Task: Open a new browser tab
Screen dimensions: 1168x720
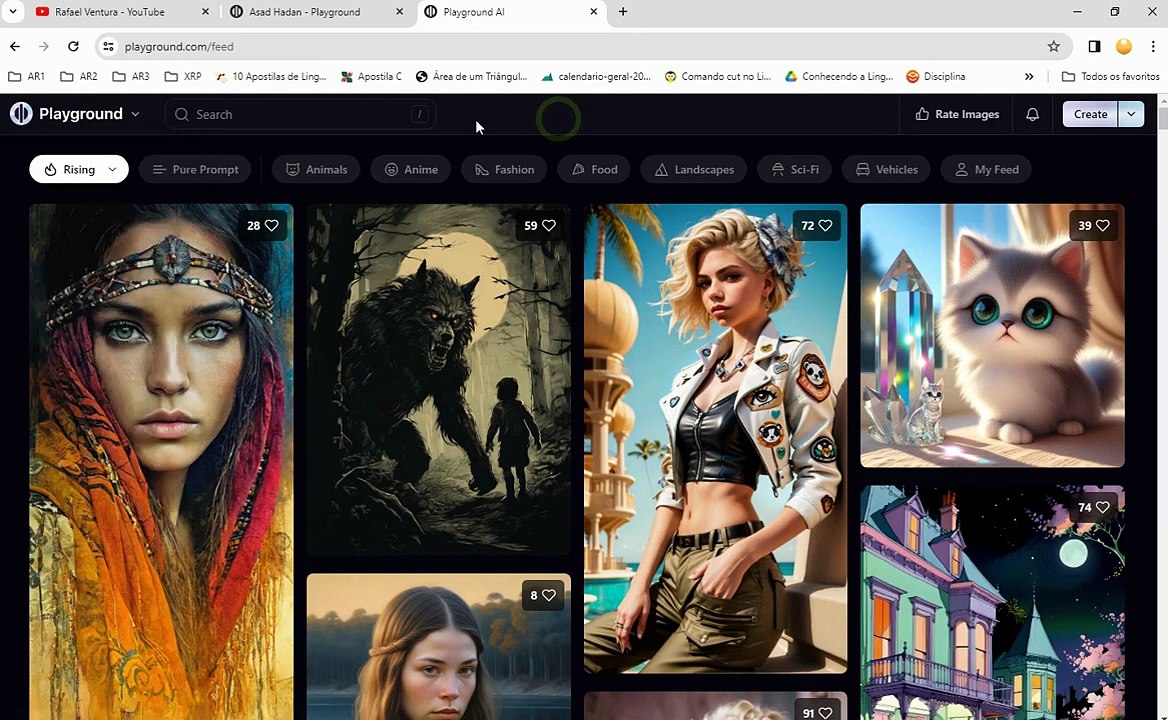Action: pyautogui.click(x=623, y=12)
